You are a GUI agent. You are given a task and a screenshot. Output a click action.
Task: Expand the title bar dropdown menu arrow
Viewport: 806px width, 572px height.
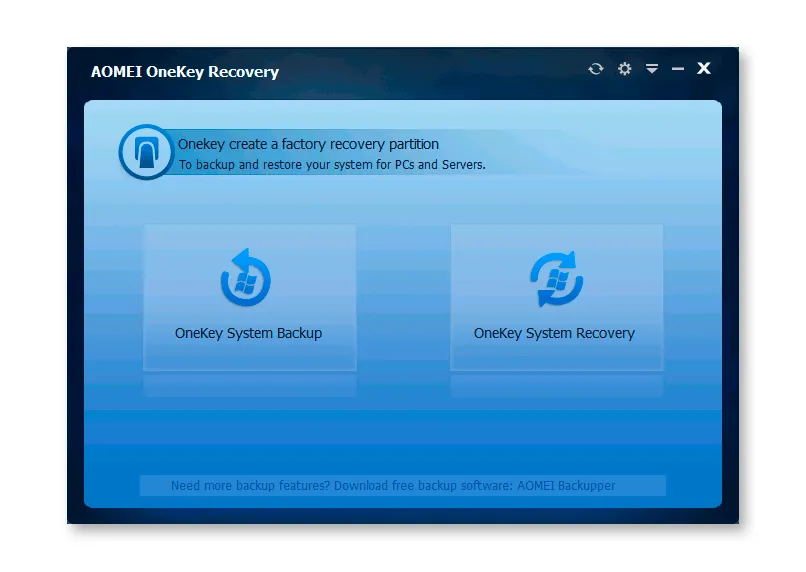652,69
